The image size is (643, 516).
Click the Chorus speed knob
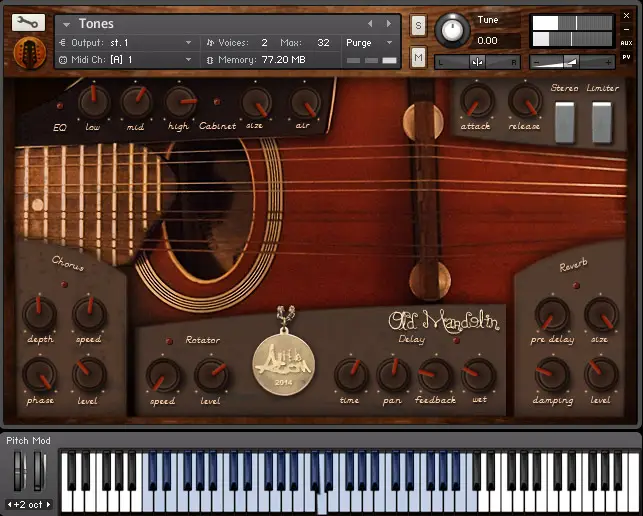[89, 315]
